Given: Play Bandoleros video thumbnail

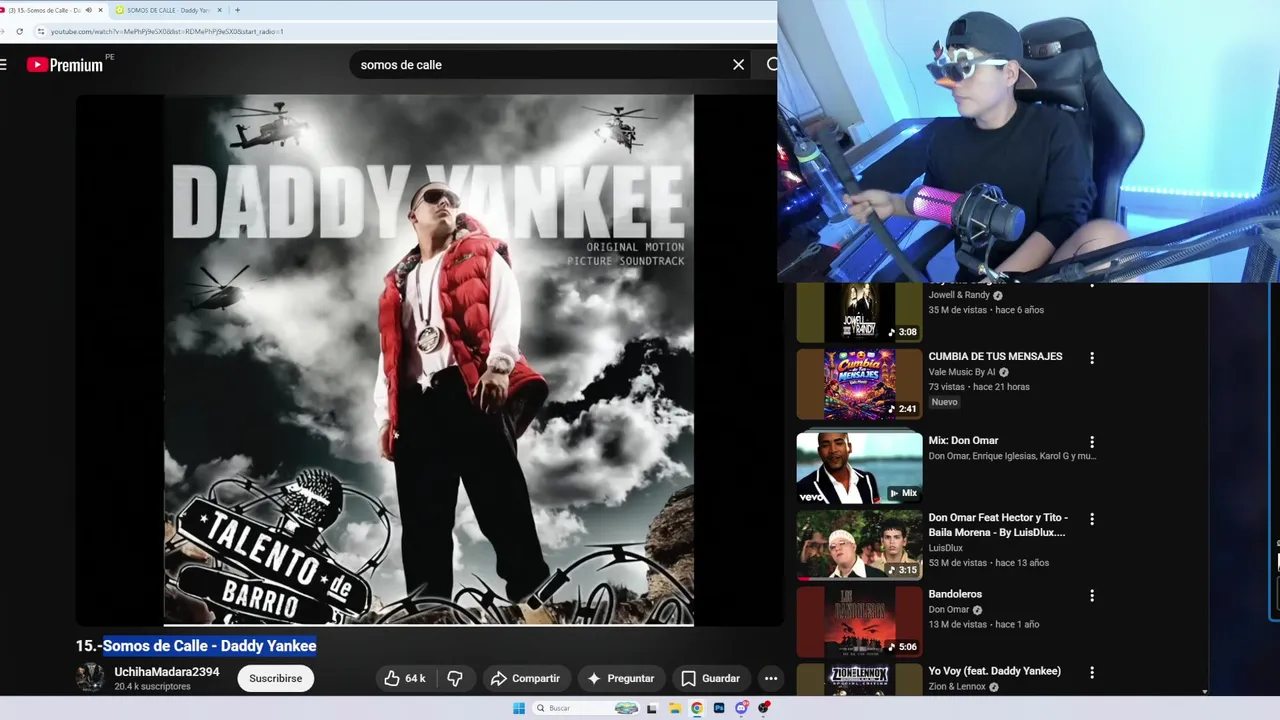Looking at the screenshot, I should [x=859, y=622].
